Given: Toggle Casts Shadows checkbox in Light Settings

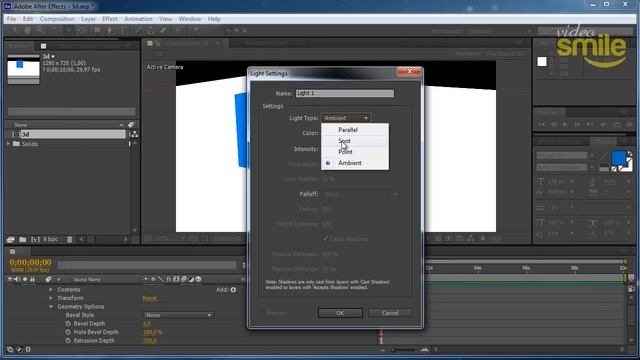Looking at the screenshot, I should [326, 239].
